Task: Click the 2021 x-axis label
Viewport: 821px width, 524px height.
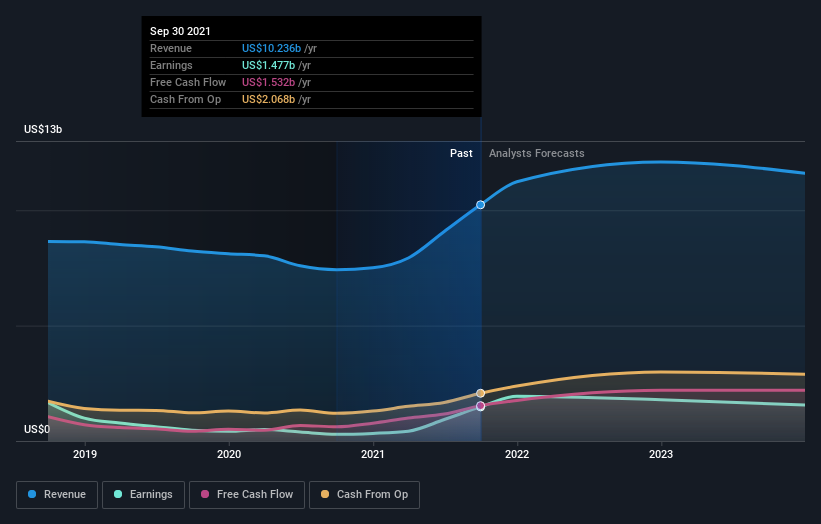Action: 373,454
